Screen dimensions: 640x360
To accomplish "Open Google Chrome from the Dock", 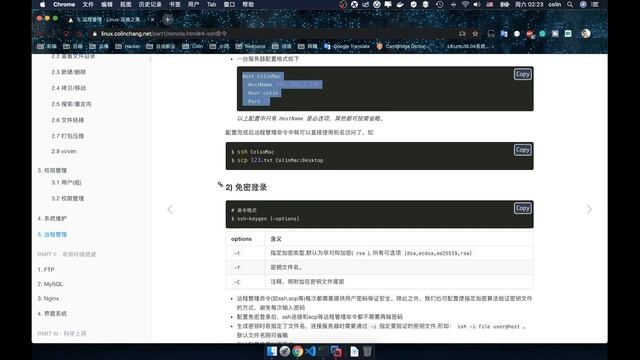I will 298,351.
